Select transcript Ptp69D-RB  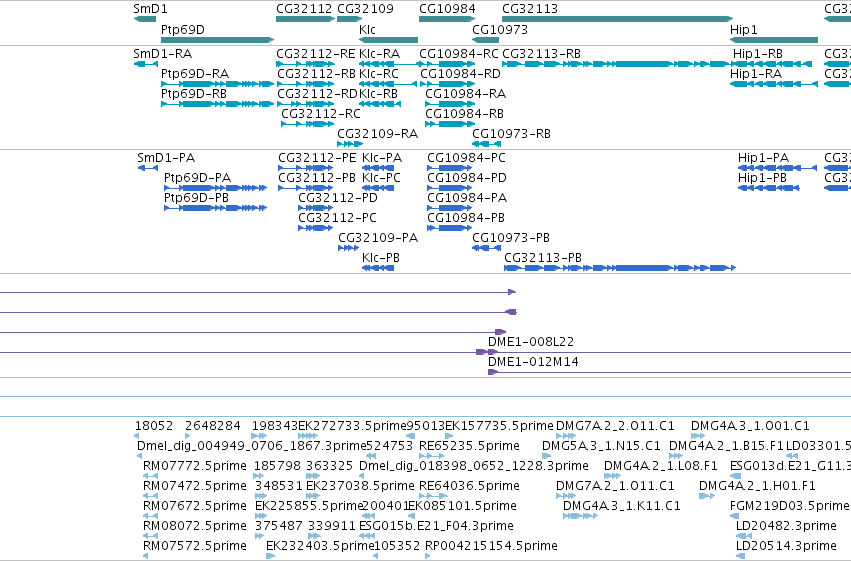[194, 94]
